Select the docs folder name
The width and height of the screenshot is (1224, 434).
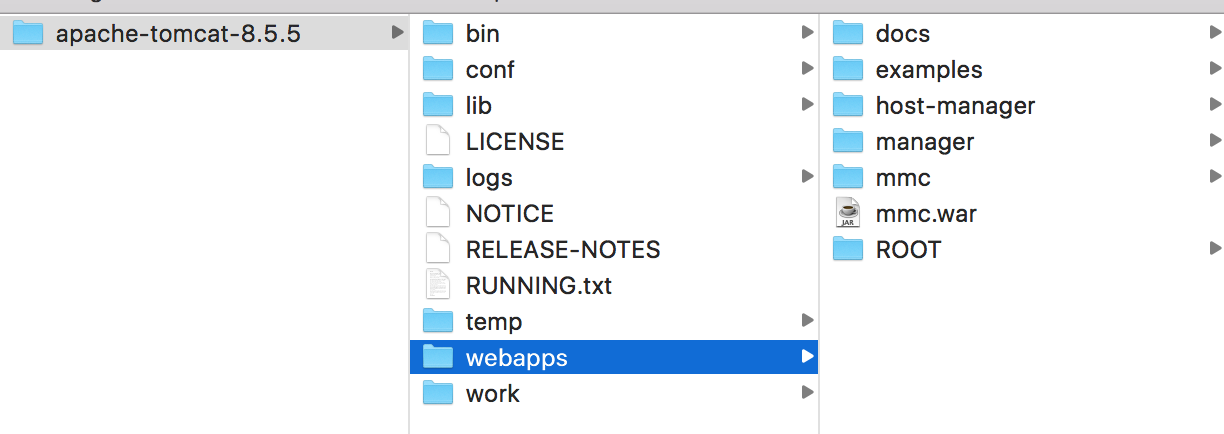point(903,34)
